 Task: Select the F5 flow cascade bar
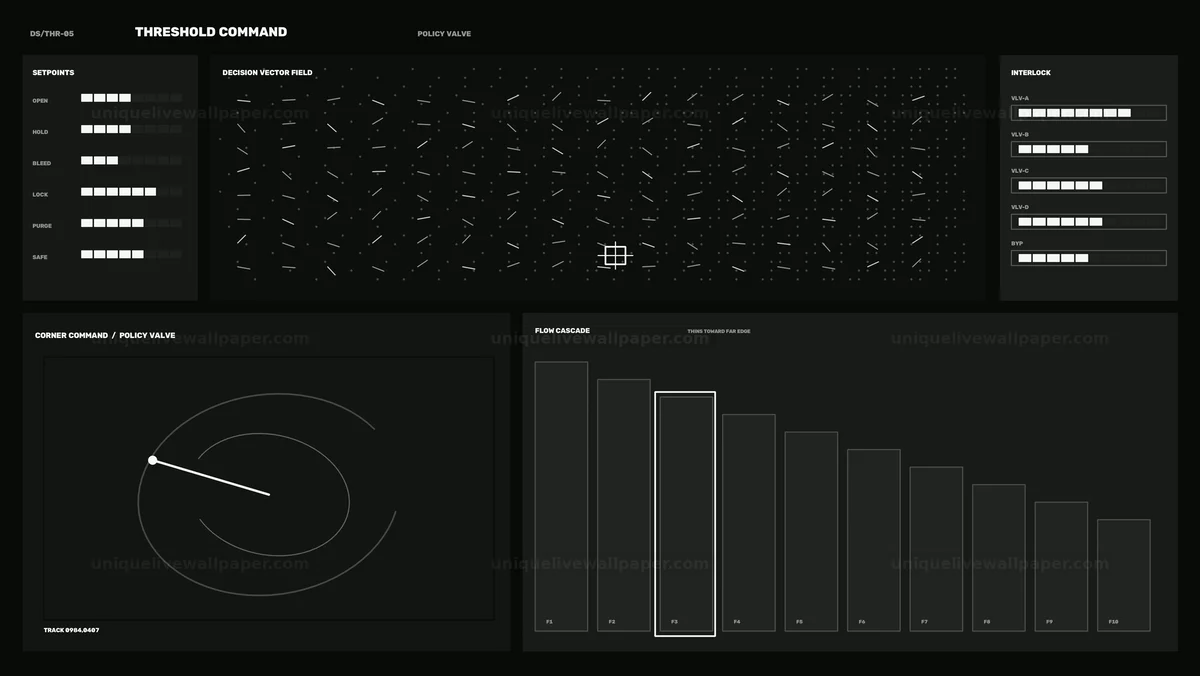tap(811, 531)
